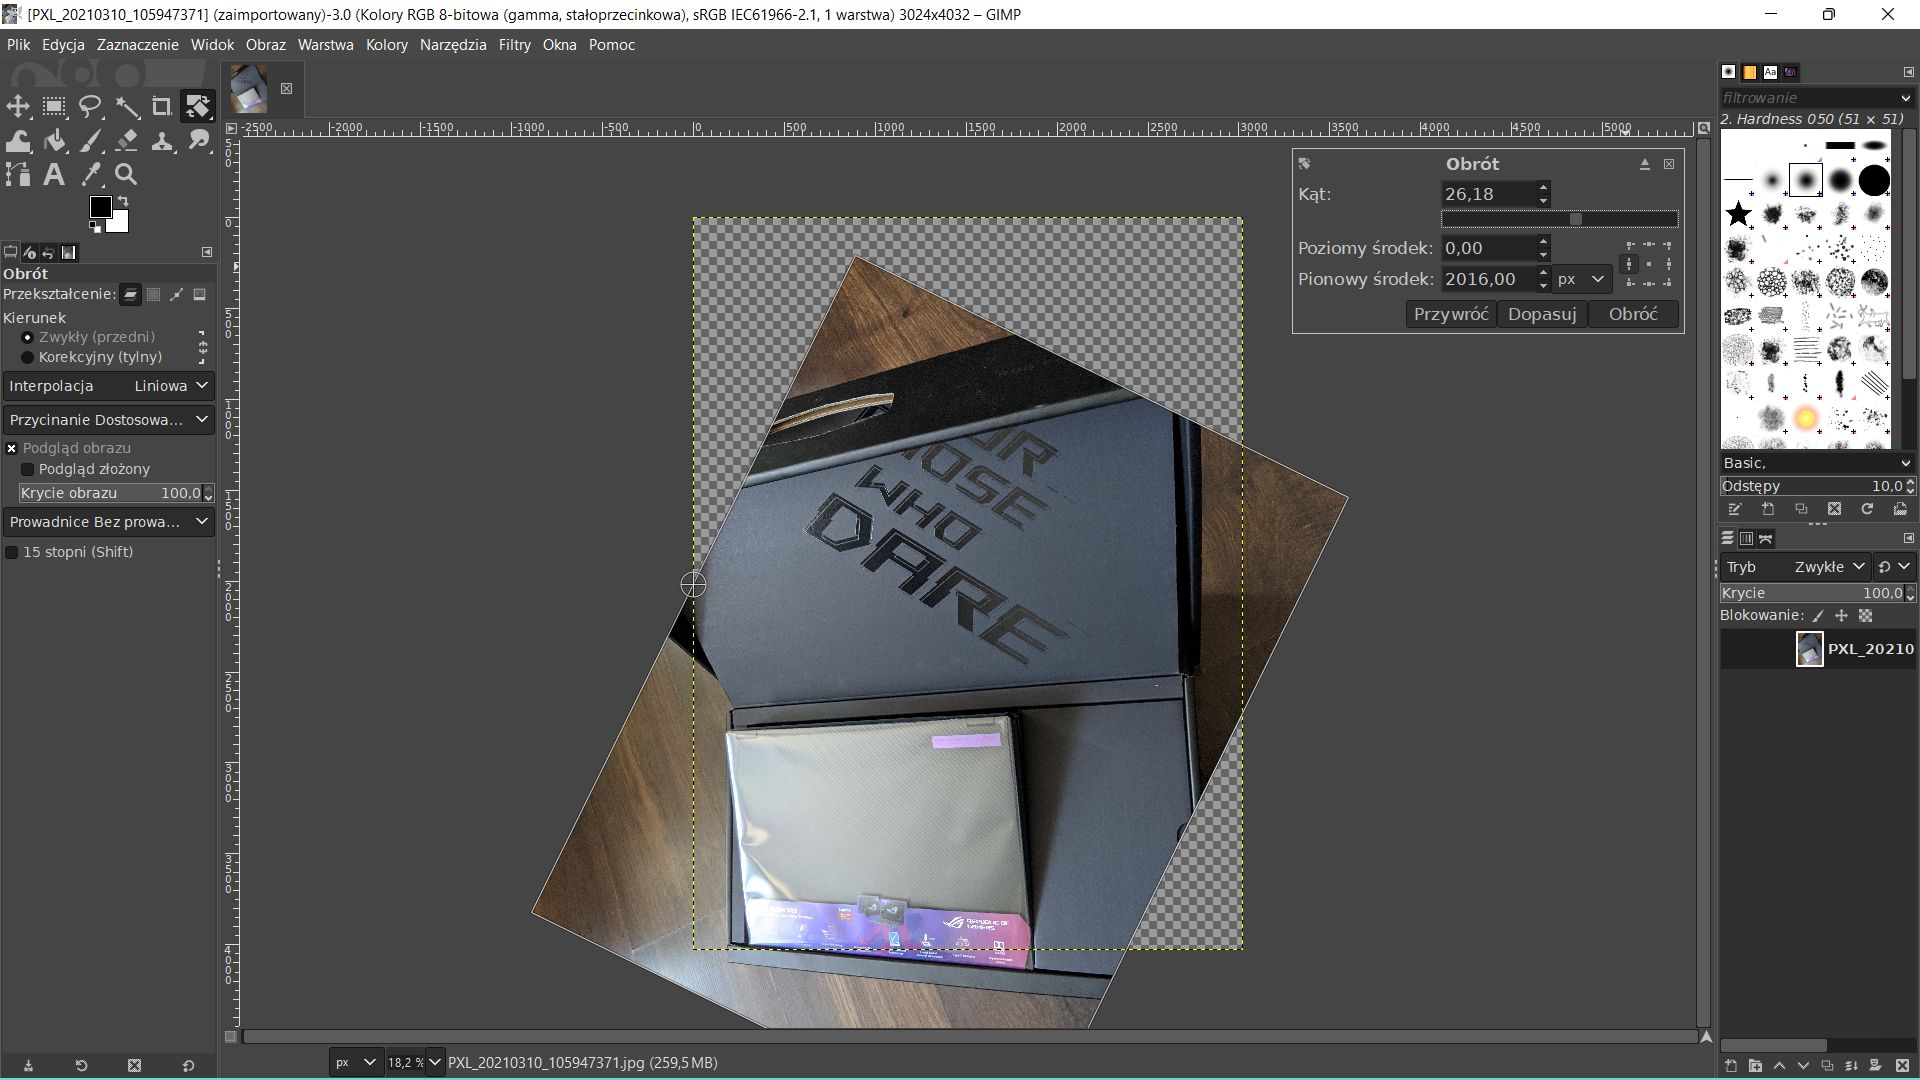Click the Kąt angle input field

click(x=1488, y=194)
